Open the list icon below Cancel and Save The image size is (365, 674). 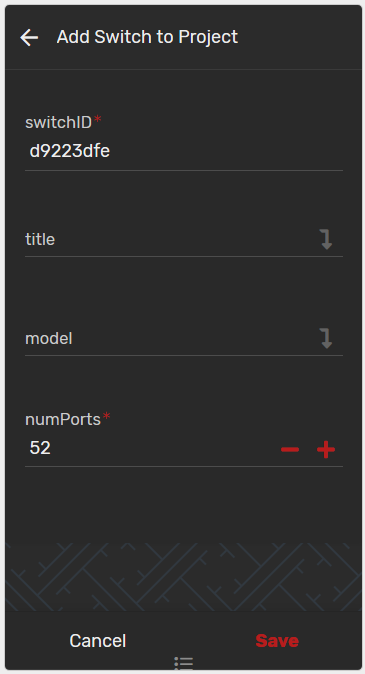(x=184, y=663)
